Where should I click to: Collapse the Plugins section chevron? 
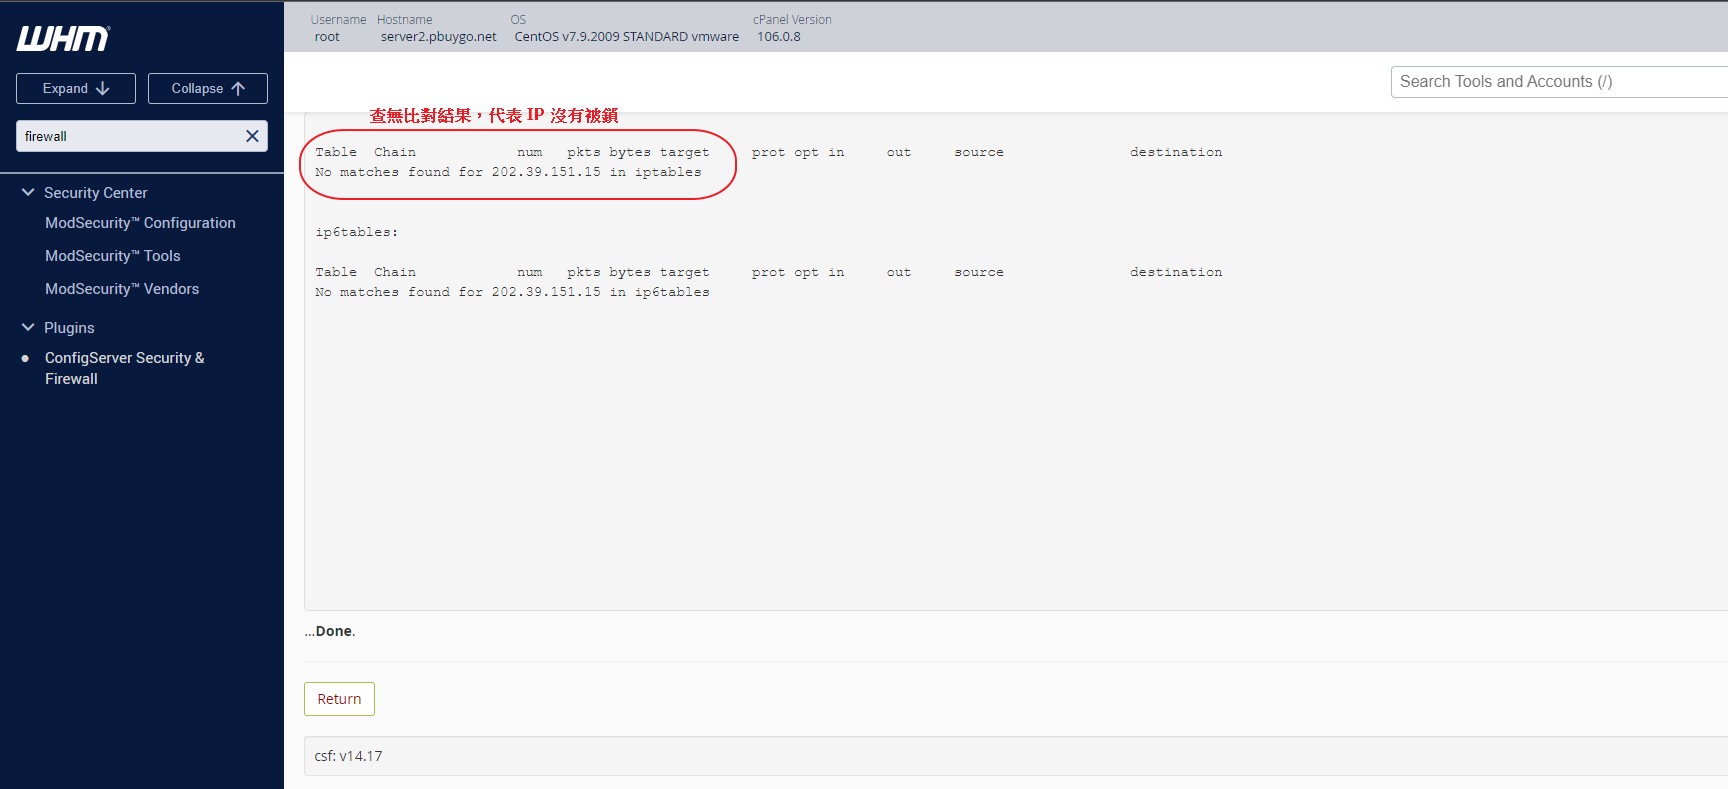(x=28, y=327)
